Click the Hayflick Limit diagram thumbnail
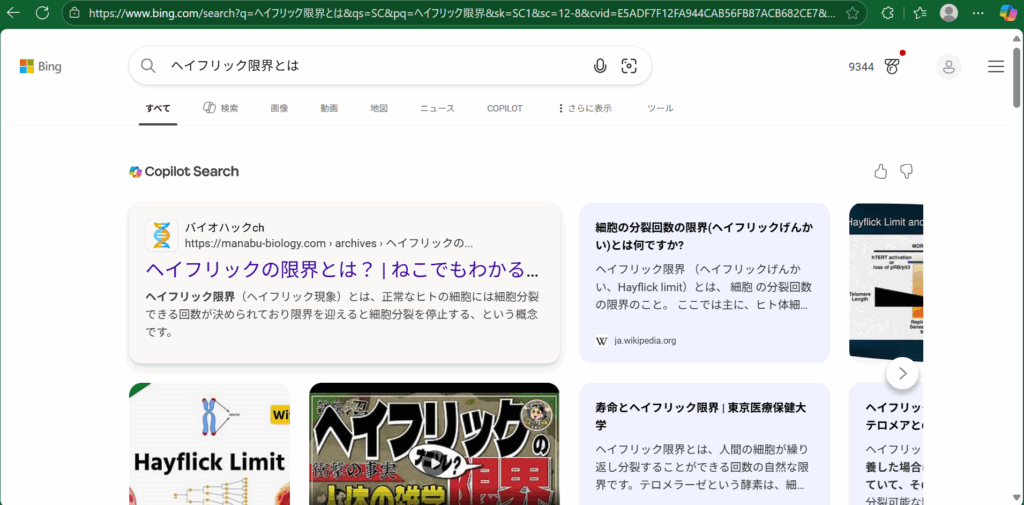Viewport: 1024px width, 505px height. [209, 444]
